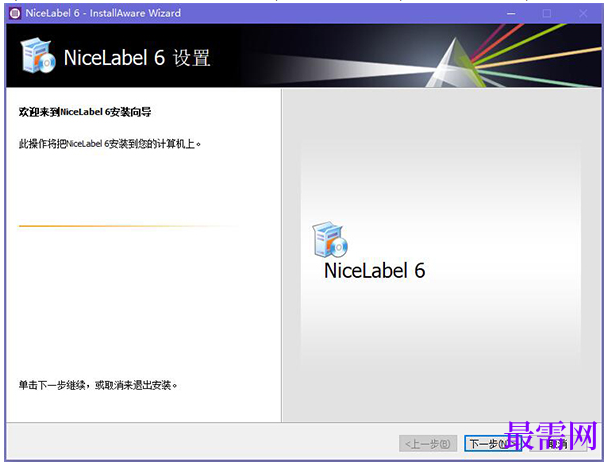Close the InstallAware Wizard window

[x=583, y=13]
